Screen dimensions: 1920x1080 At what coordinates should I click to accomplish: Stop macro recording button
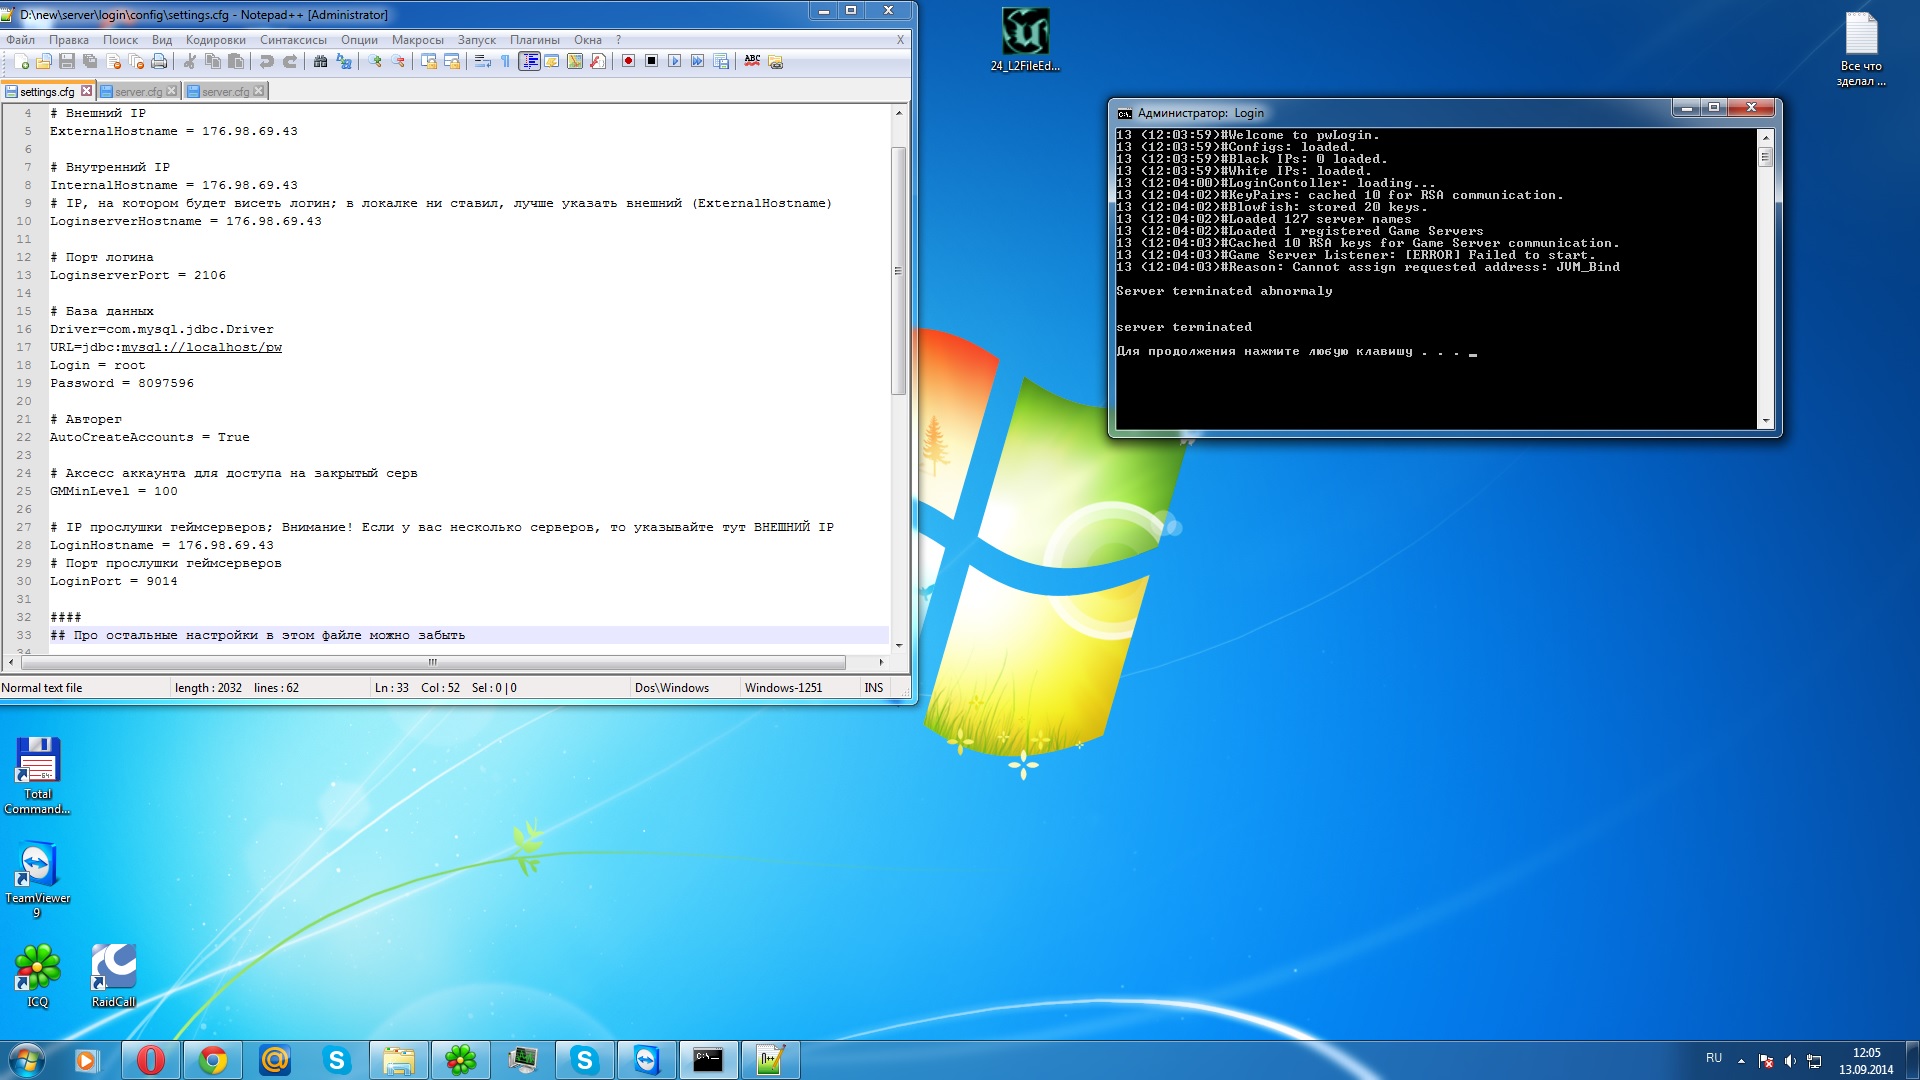(651, 61)
